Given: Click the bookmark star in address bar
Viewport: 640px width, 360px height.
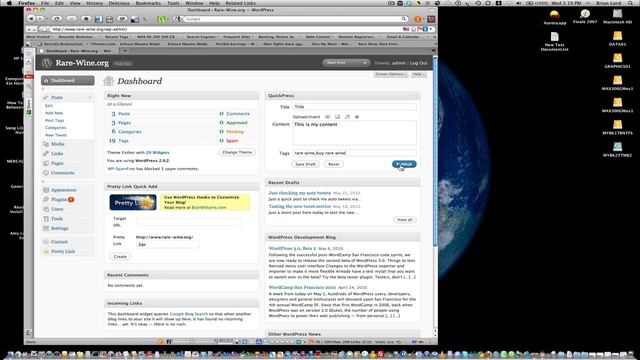Looking at the screenshot, I should point(413,29).
